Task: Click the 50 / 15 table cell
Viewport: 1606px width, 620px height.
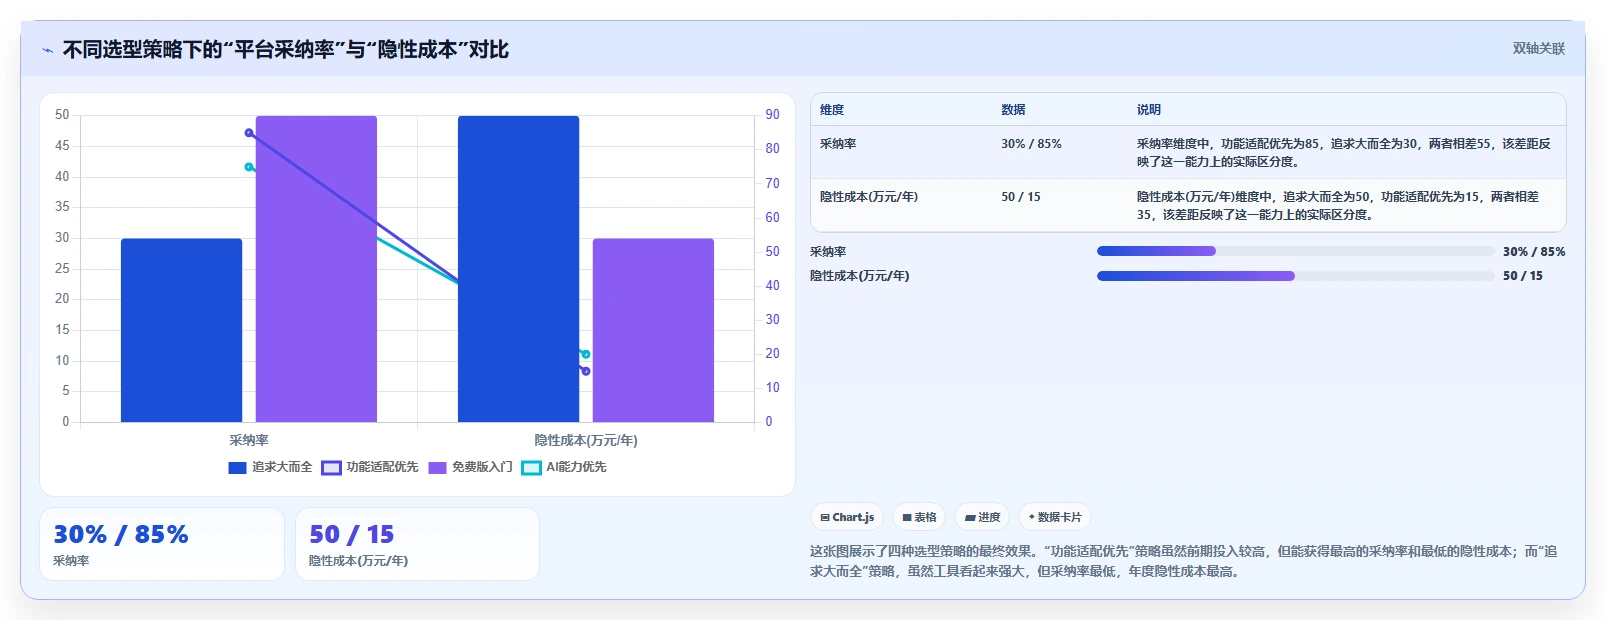Action: (1020, 197)
